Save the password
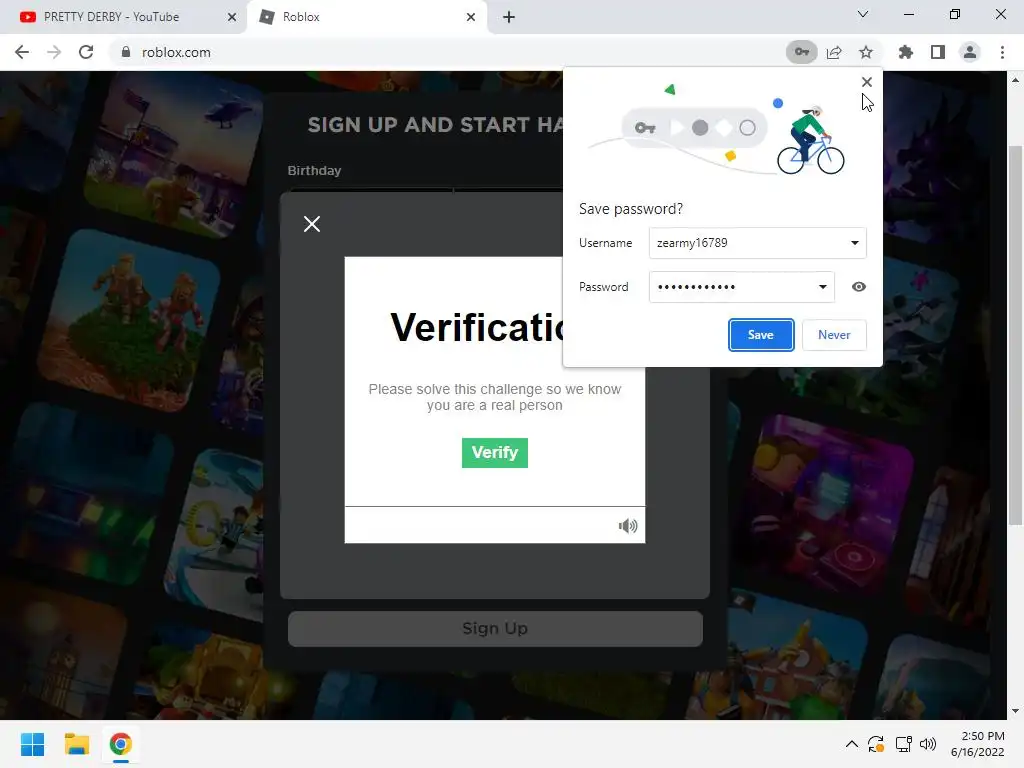 [x=761, y=335]
